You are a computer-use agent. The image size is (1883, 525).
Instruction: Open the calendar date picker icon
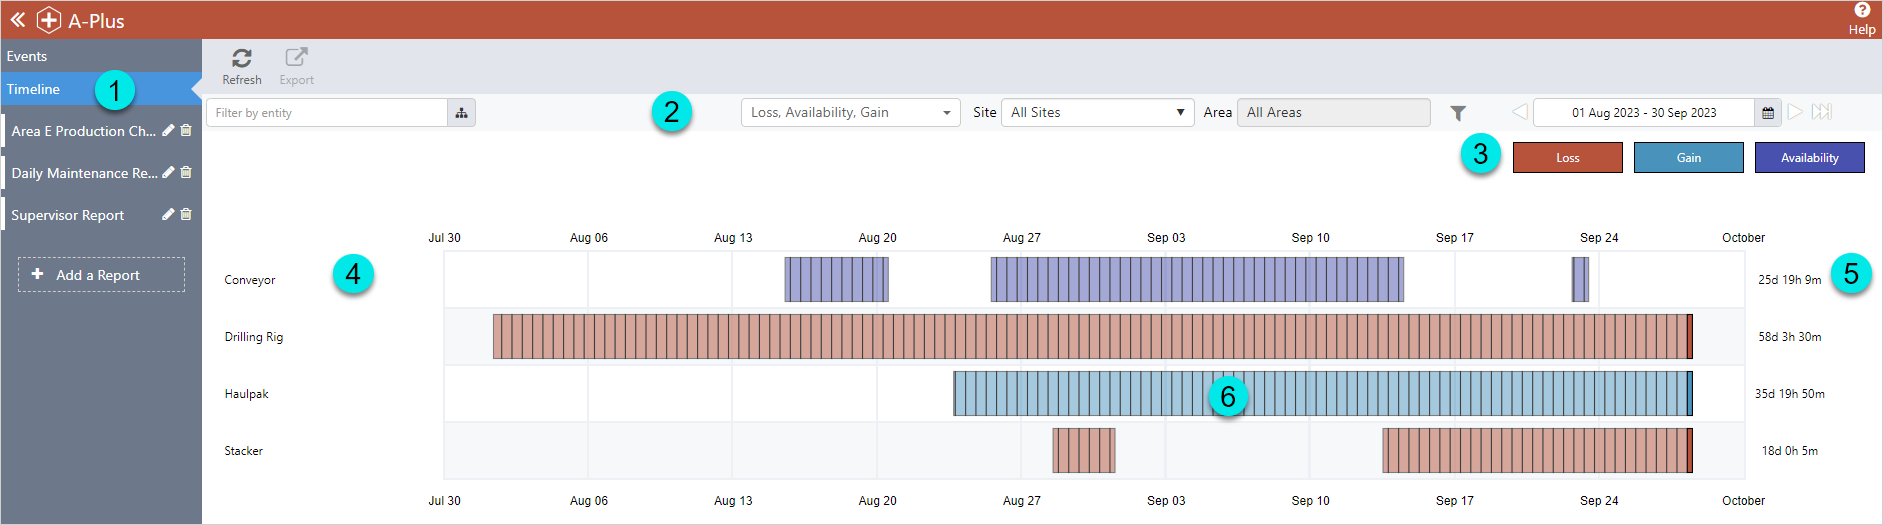(1768, 113)
